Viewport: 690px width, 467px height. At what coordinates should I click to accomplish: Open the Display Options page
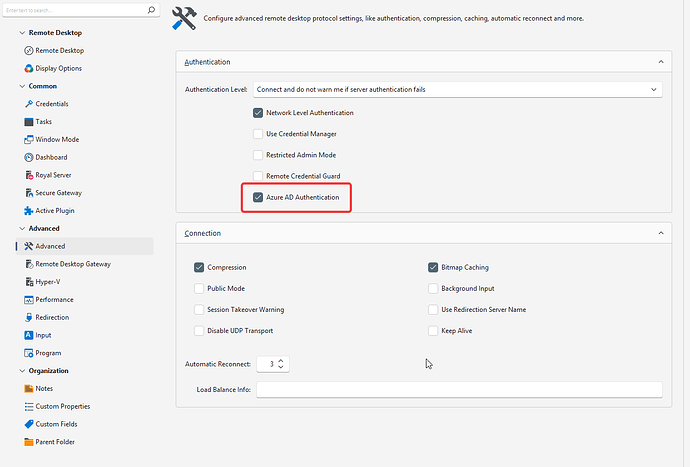coord(59,68)
